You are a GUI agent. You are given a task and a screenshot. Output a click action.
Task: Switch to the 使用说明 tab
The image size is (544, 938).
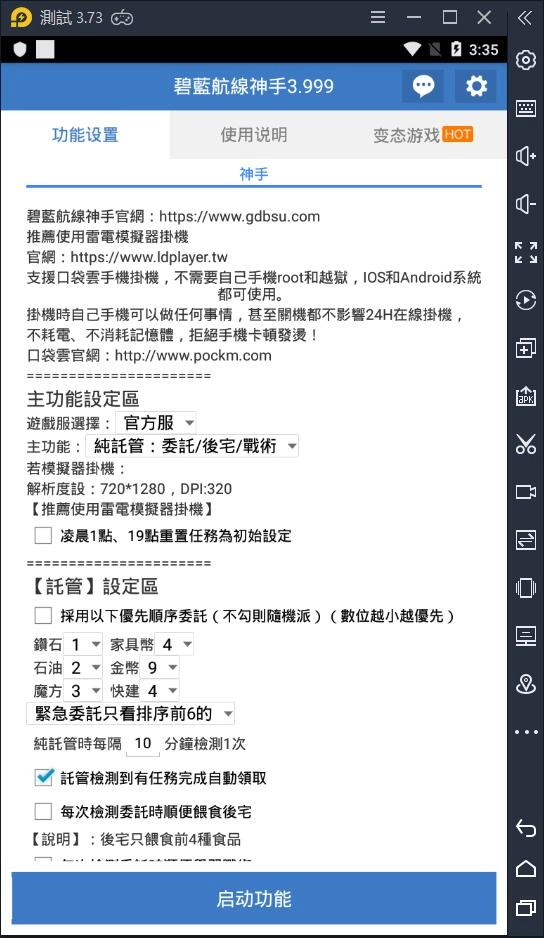(254, 135)
